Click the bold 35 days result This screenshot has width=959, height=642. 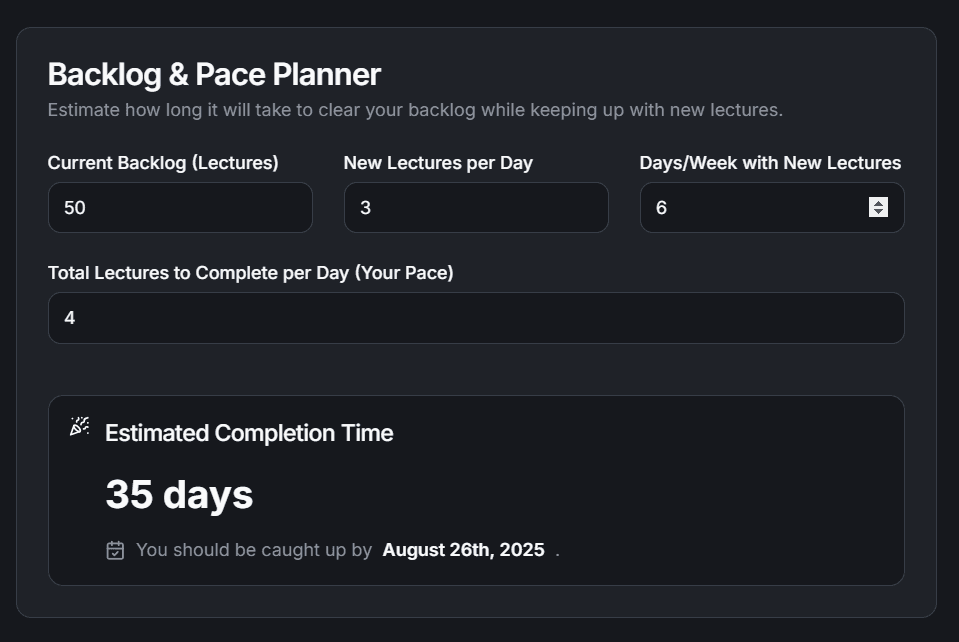179,493
